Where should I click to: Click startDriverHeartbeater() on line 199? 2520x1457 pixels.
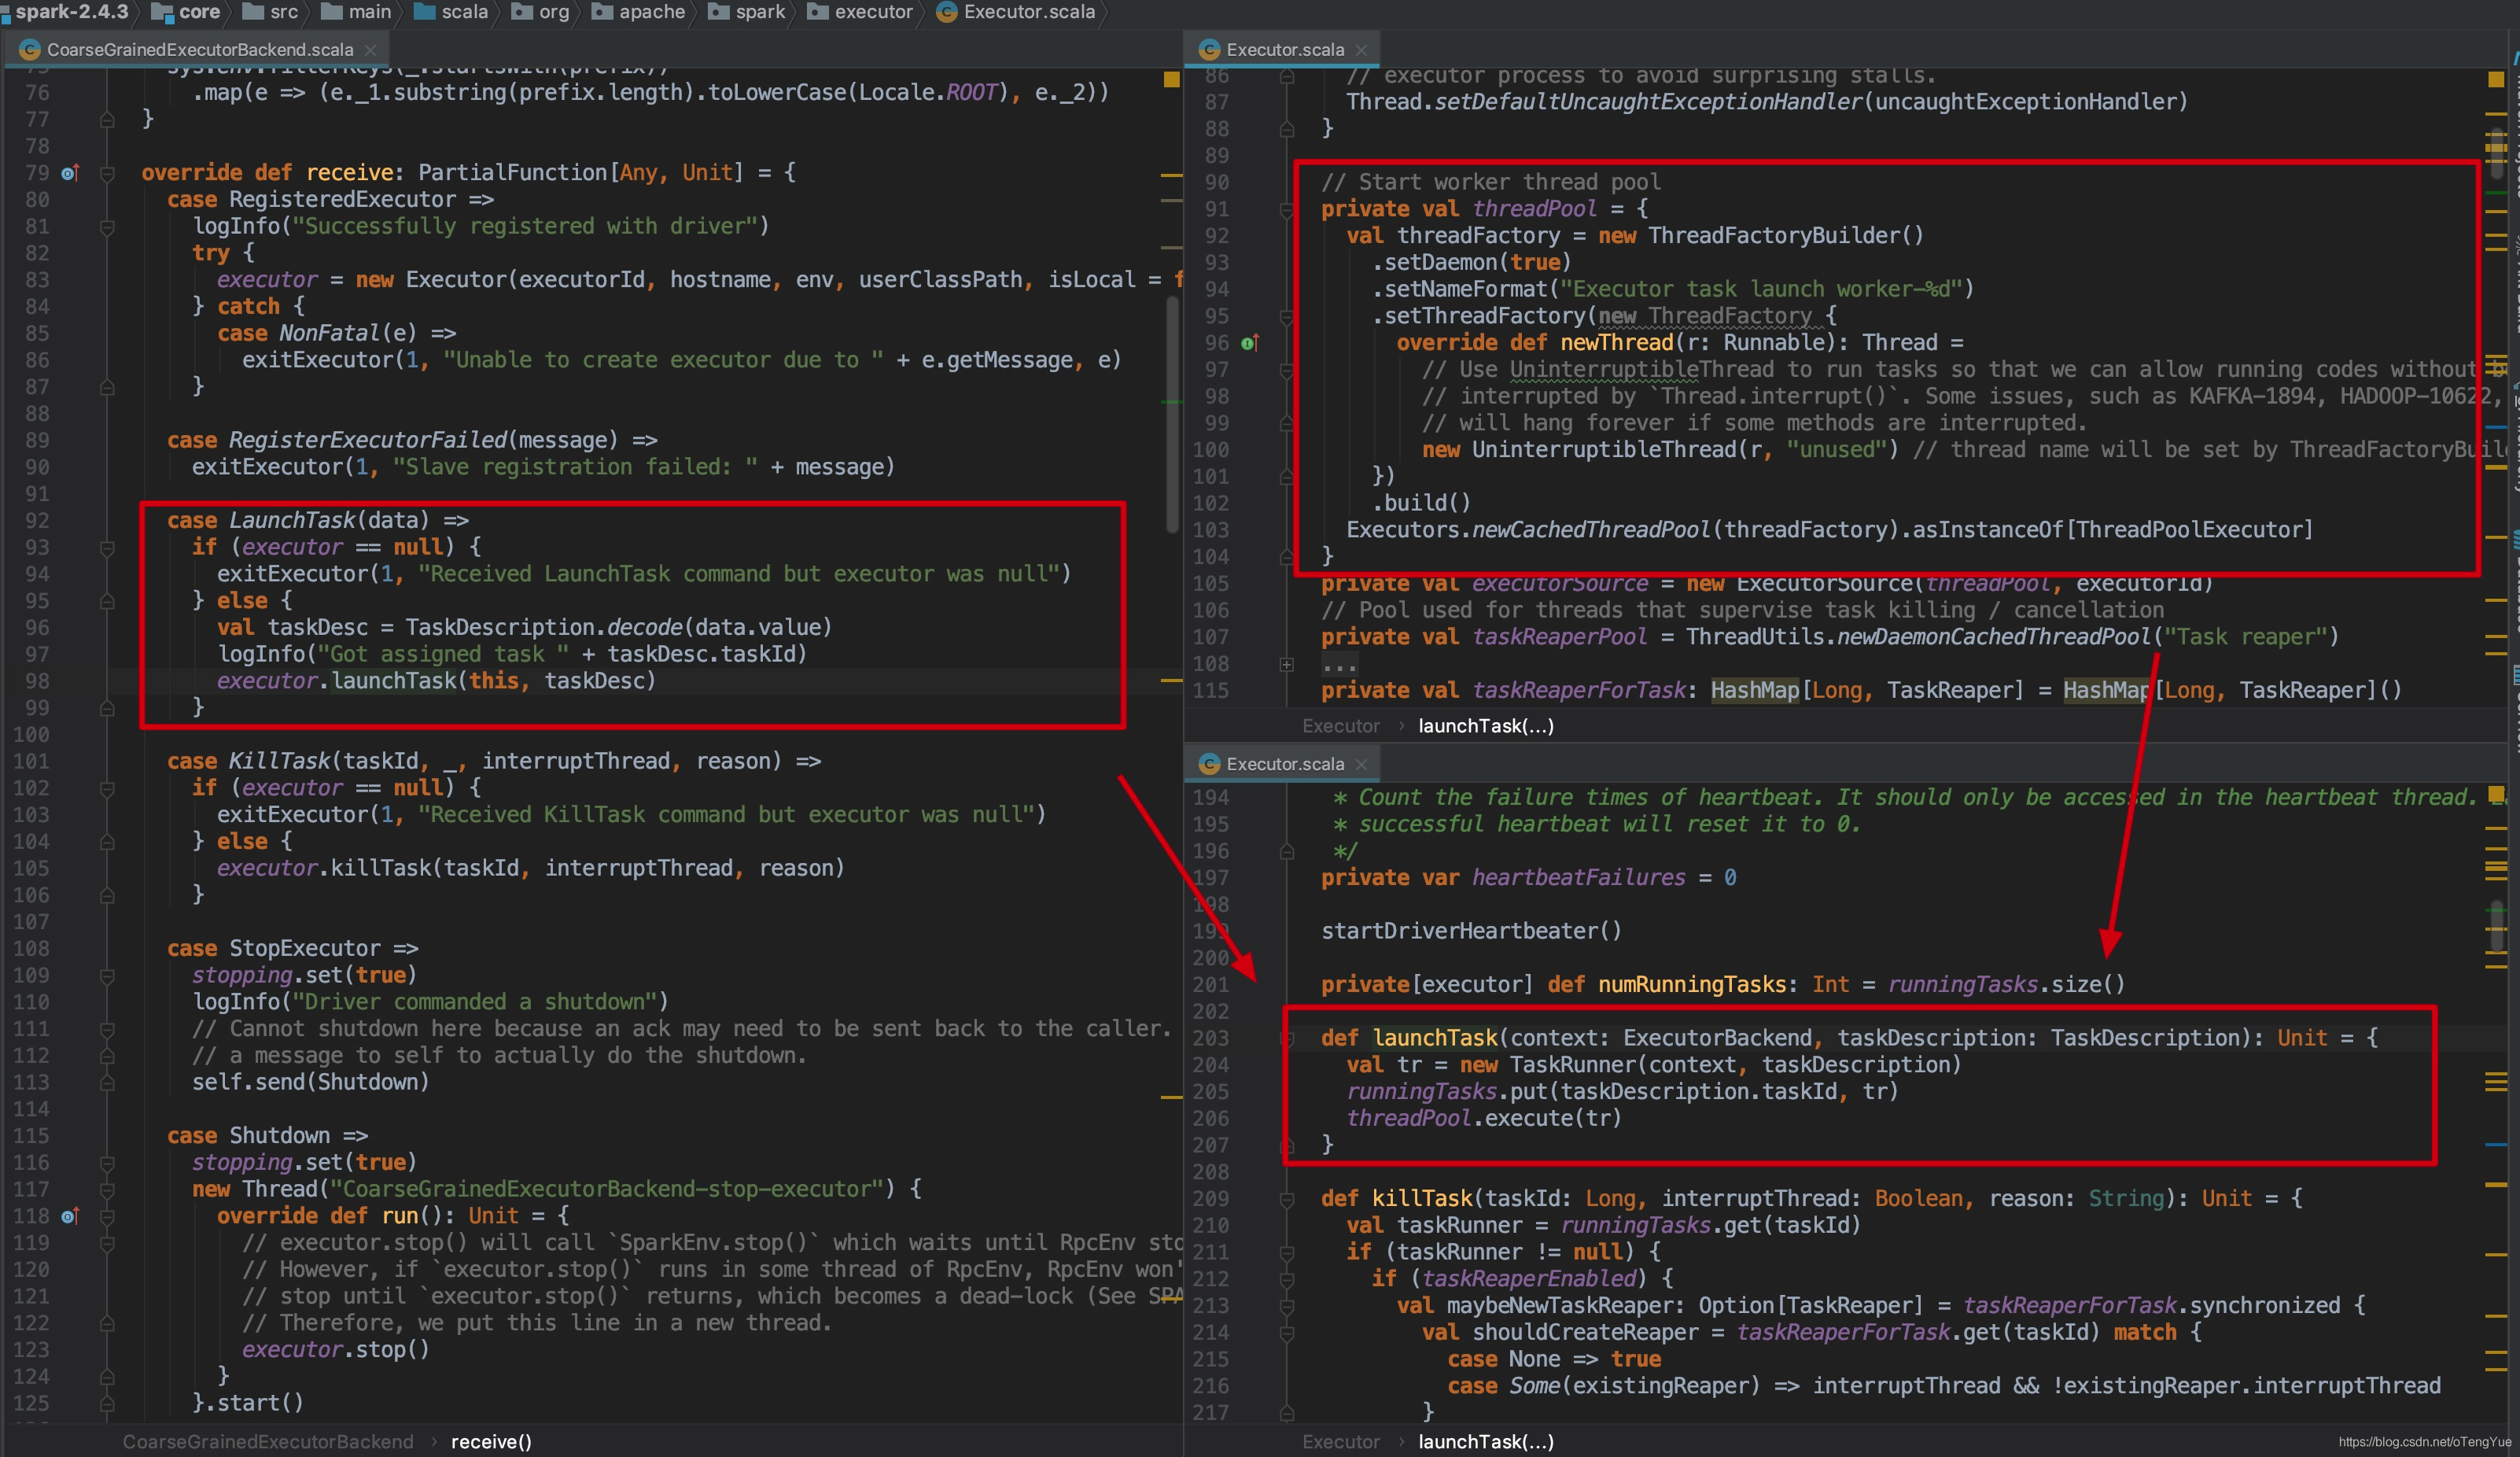tap(1471, 931)
